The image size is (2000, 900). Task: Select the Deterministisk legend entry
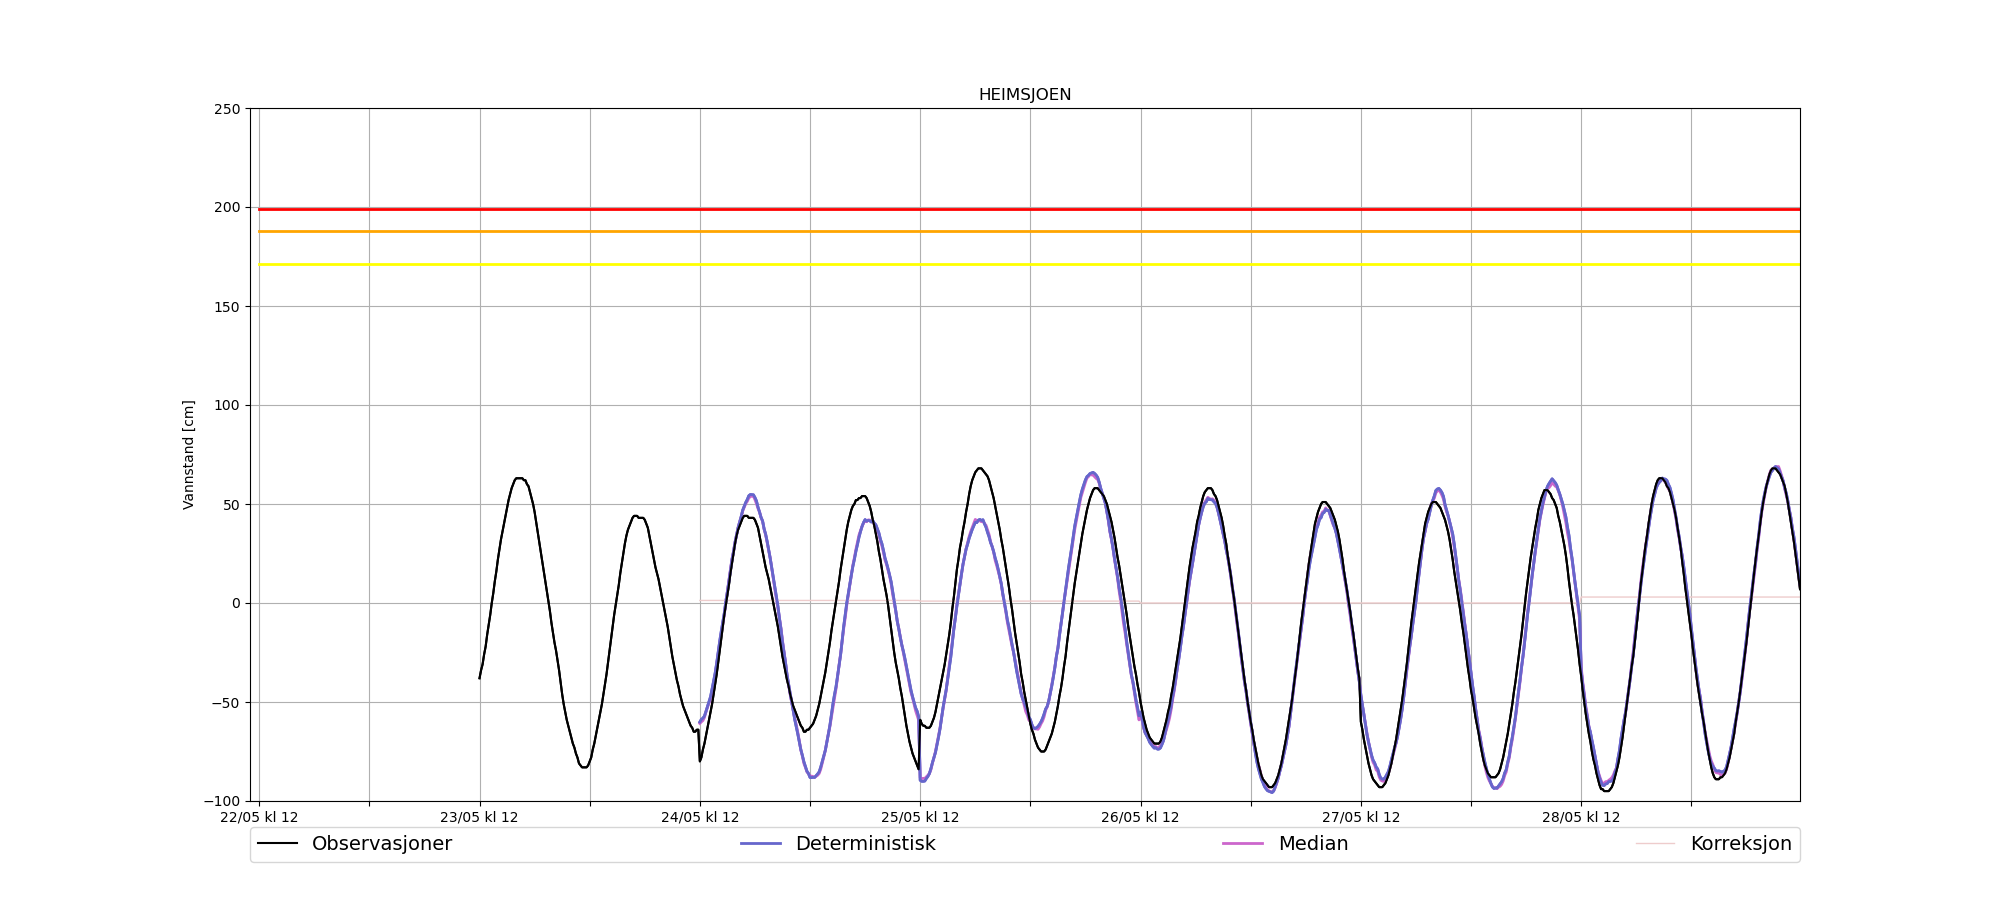tap(838, 844)
